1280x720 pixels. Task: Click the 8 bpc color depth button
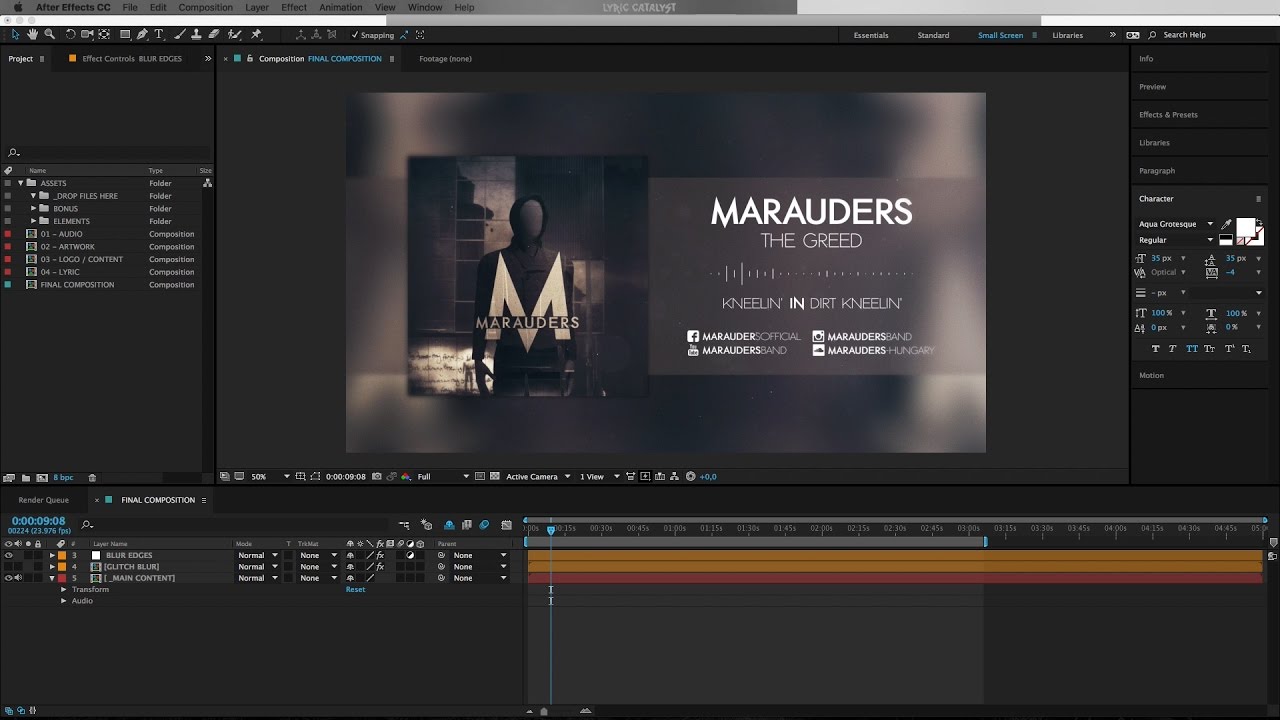(x=63, y=478)
